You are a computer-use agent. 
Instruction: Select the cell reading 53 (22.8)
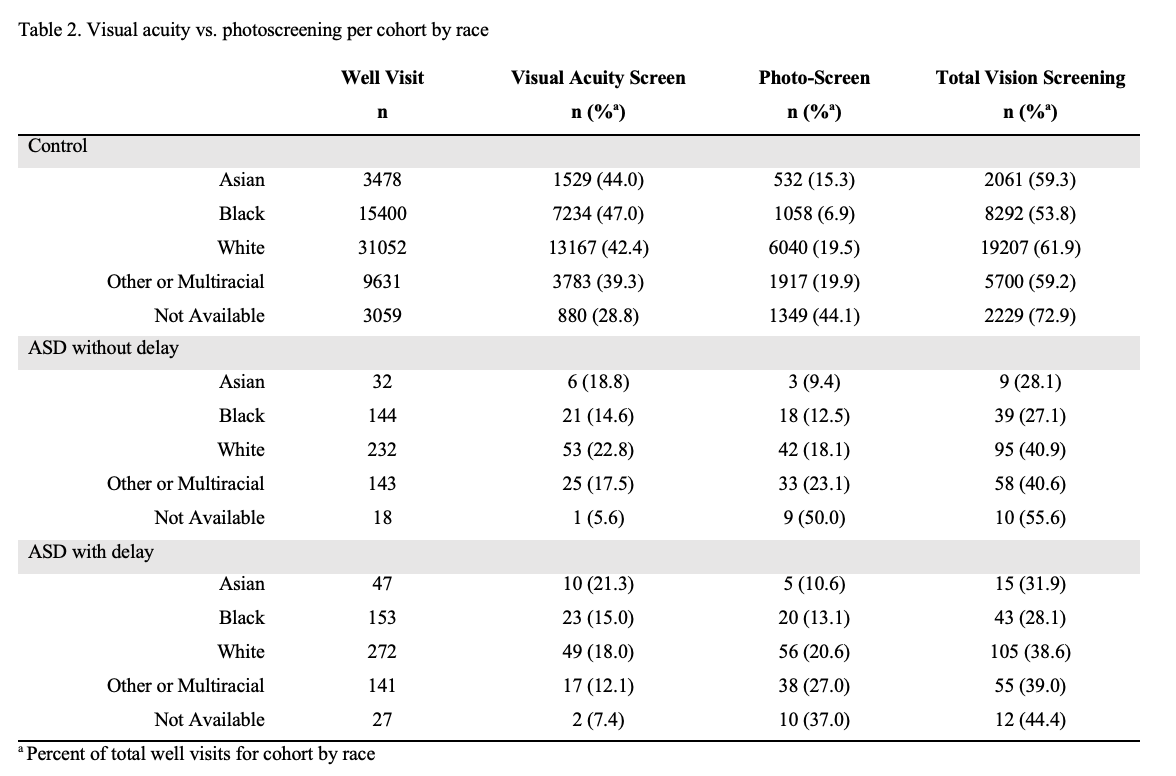click(x=598, y=450)
